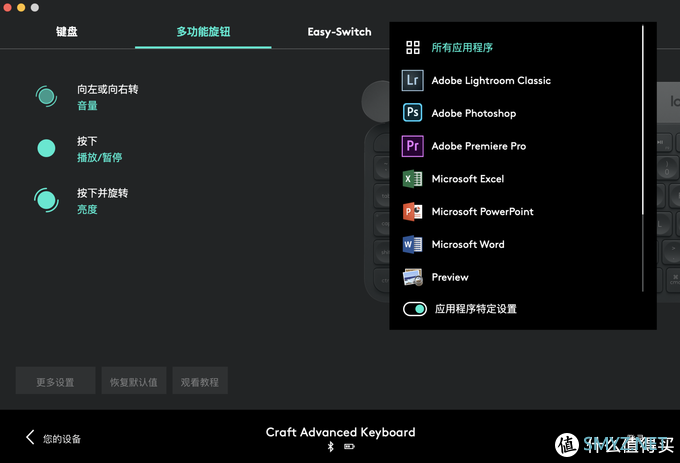Click the Craft Advanced Keyboard device name
Screen dimensions: 680x463
click(340, 432)
